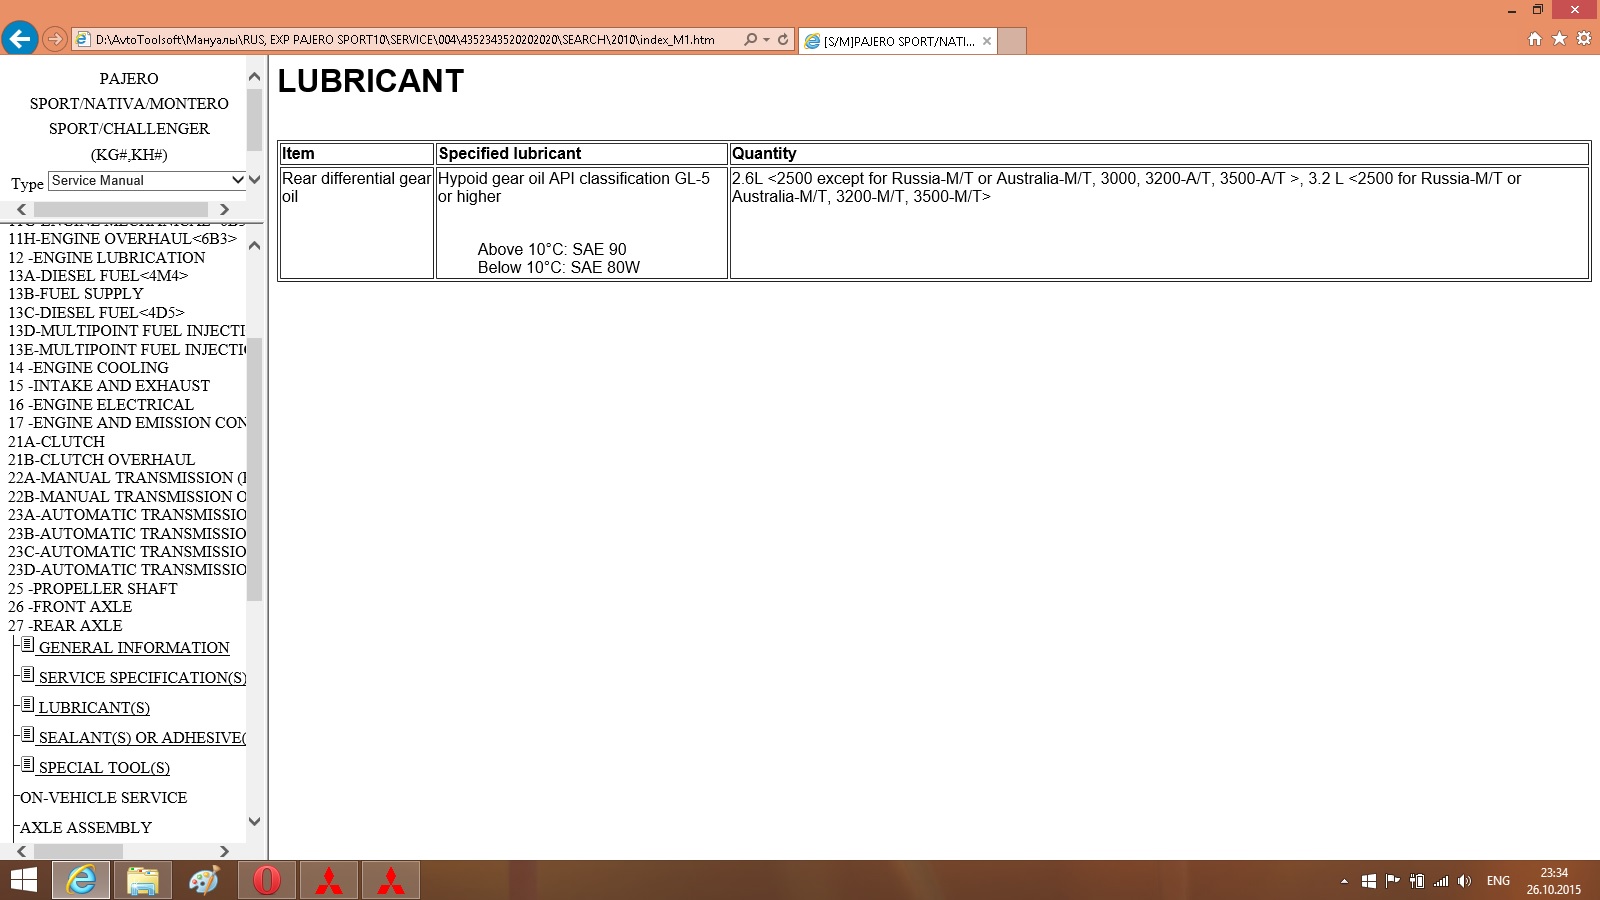The image size is (1600, 900).
Task: Open the SERVICE SPECIFICATION(S) link
Action: [142, 678]
